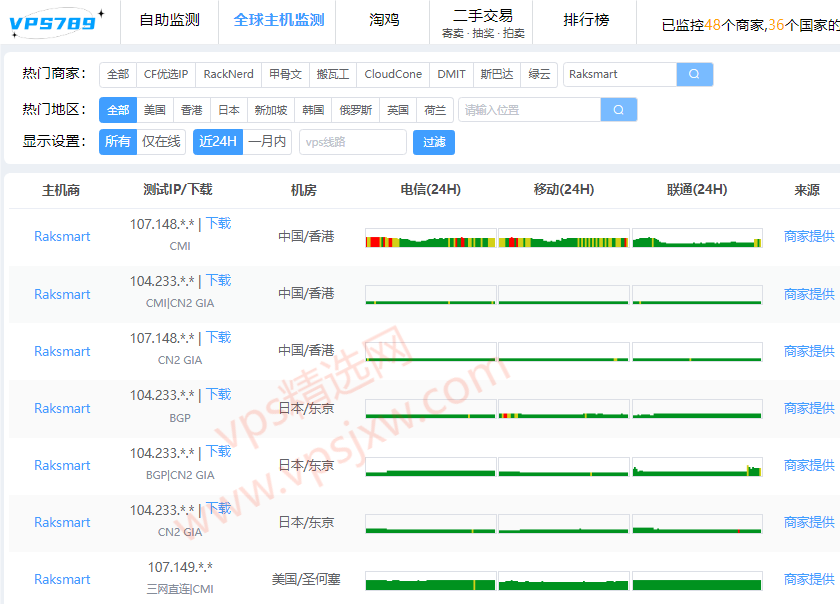Filter merchants by RackNerd

(x=229, y=74)
